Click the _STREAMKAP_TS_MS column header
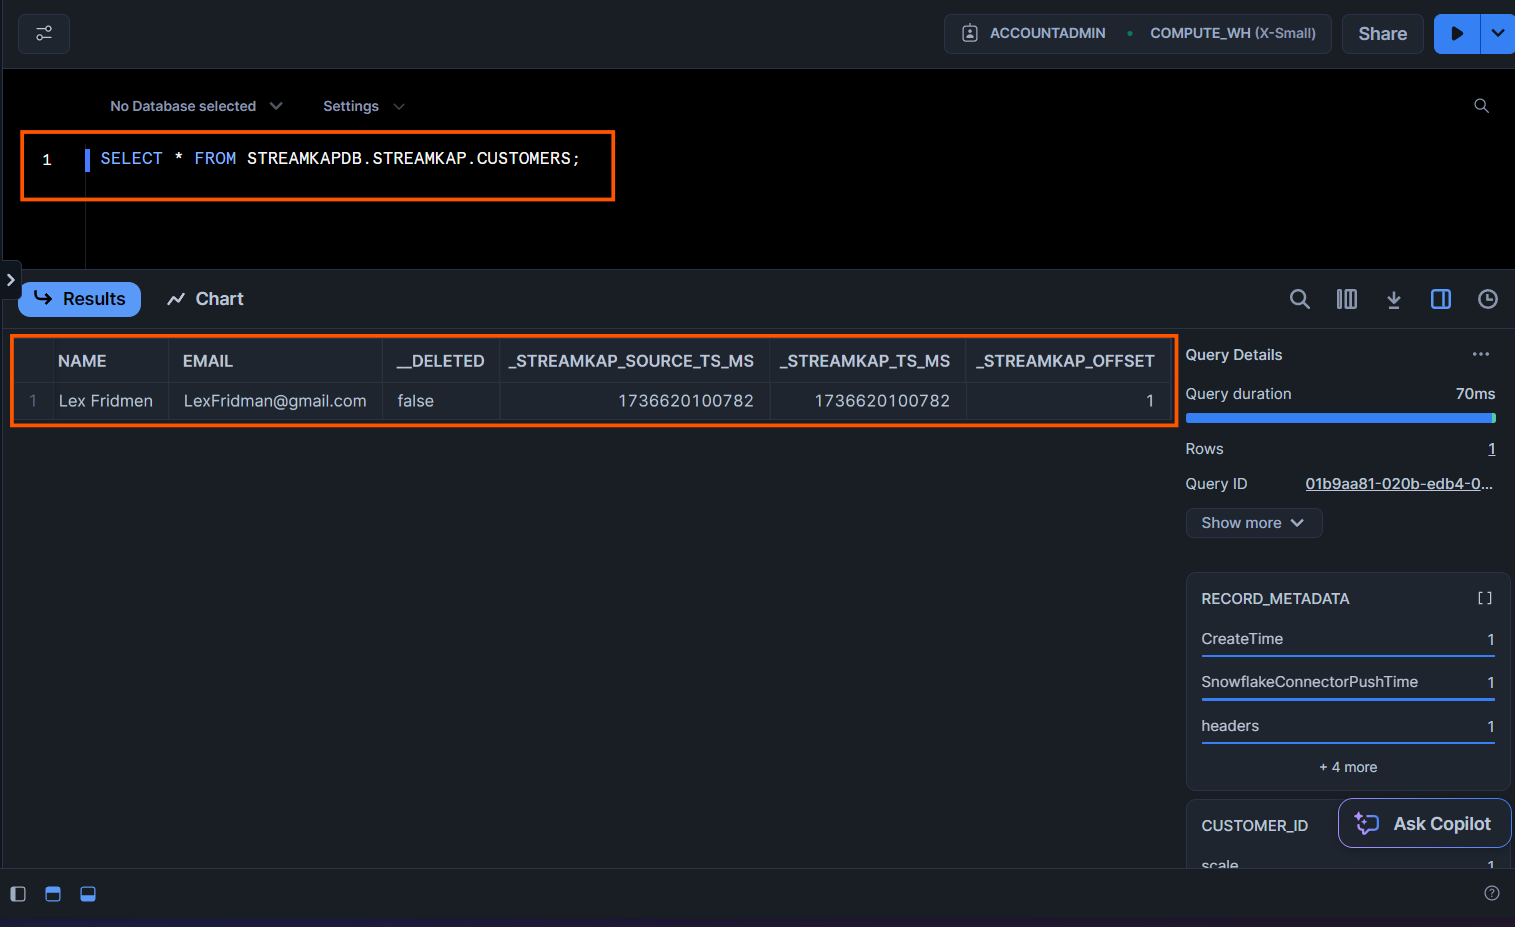This screenshot has height=927, width=1515. click(x=865, y=361)
